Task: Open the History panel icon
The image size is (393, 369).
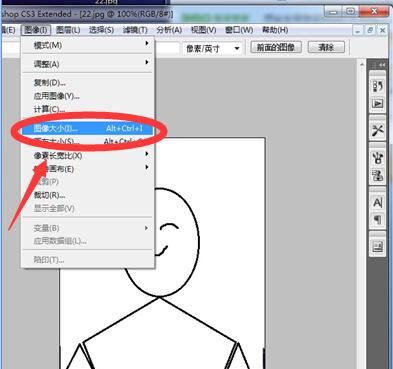Action: [378, 86]
